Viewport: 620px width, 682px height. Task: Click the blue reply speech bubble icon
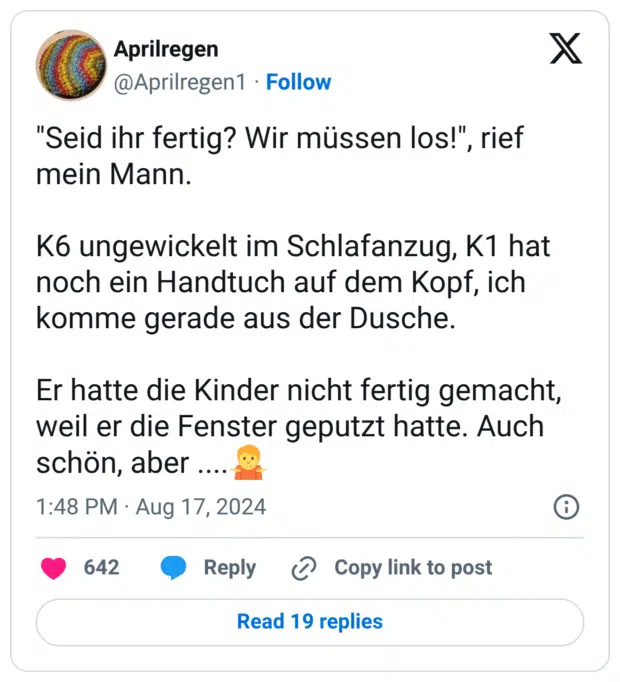click(x=174, y=568)
